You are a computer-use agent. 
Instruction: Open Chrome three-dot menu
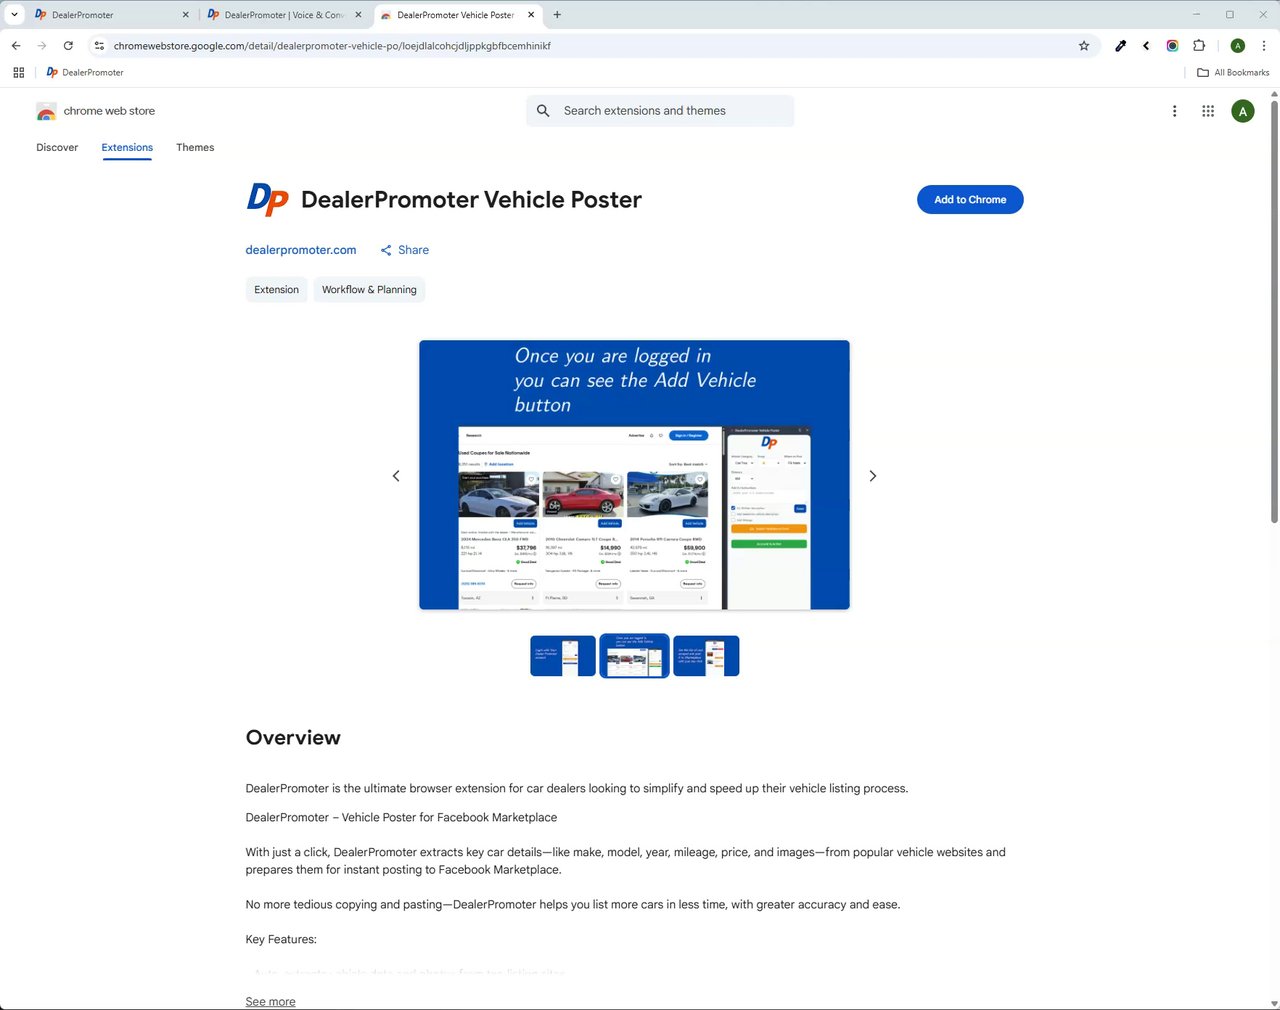pos(1264,46)
